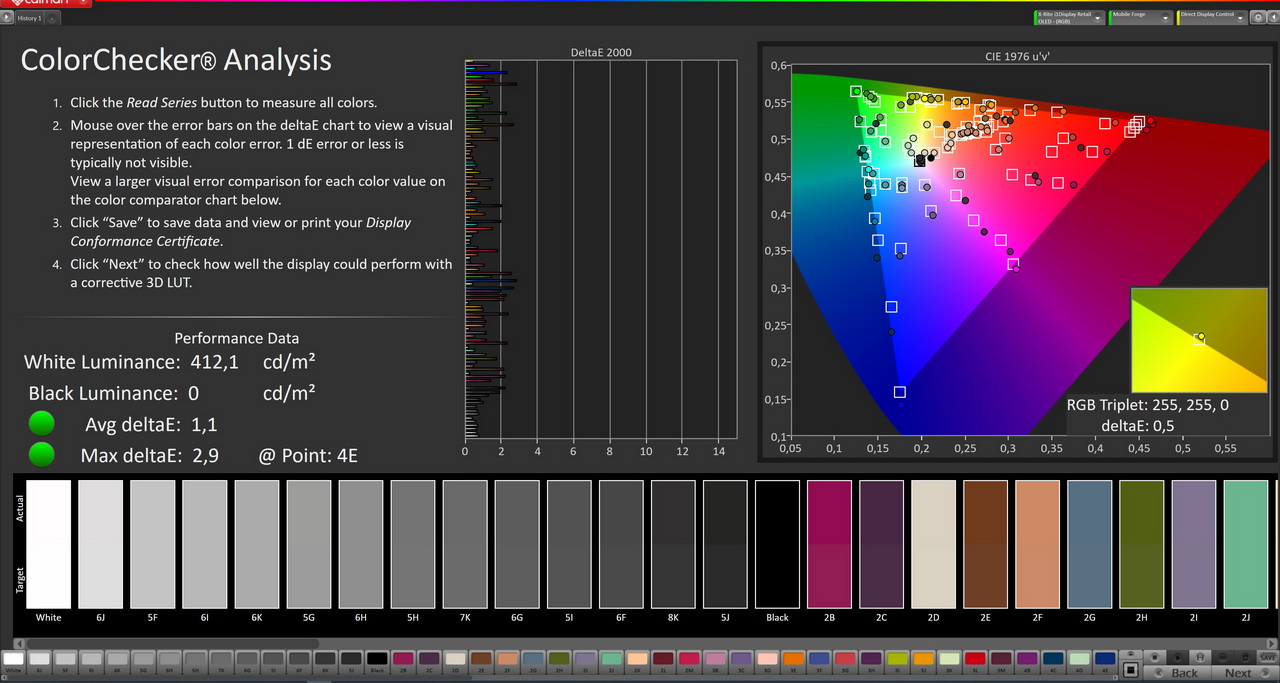The height and width of the screenshot is (683, 1280).
Task: Select the large 2D beige swatch
Action: point(933,543)
